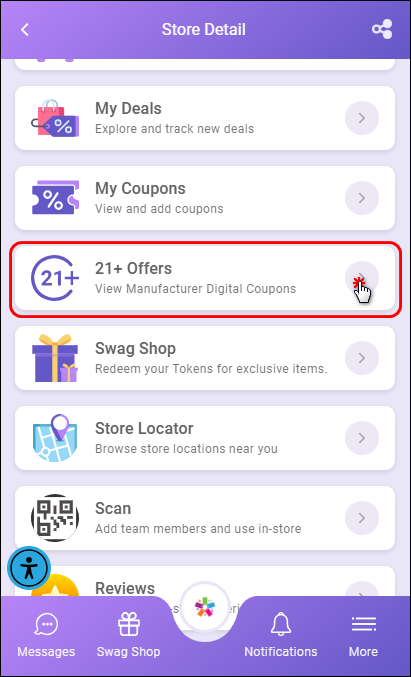
Task: Open 21+ Offers via its chevron
Action: [362, 278]
